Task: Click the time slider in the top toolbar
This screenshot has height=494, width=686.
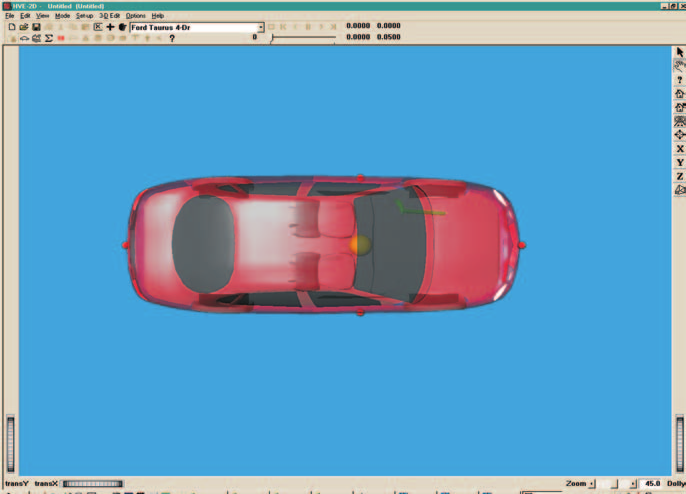Action: coord(303,39)
